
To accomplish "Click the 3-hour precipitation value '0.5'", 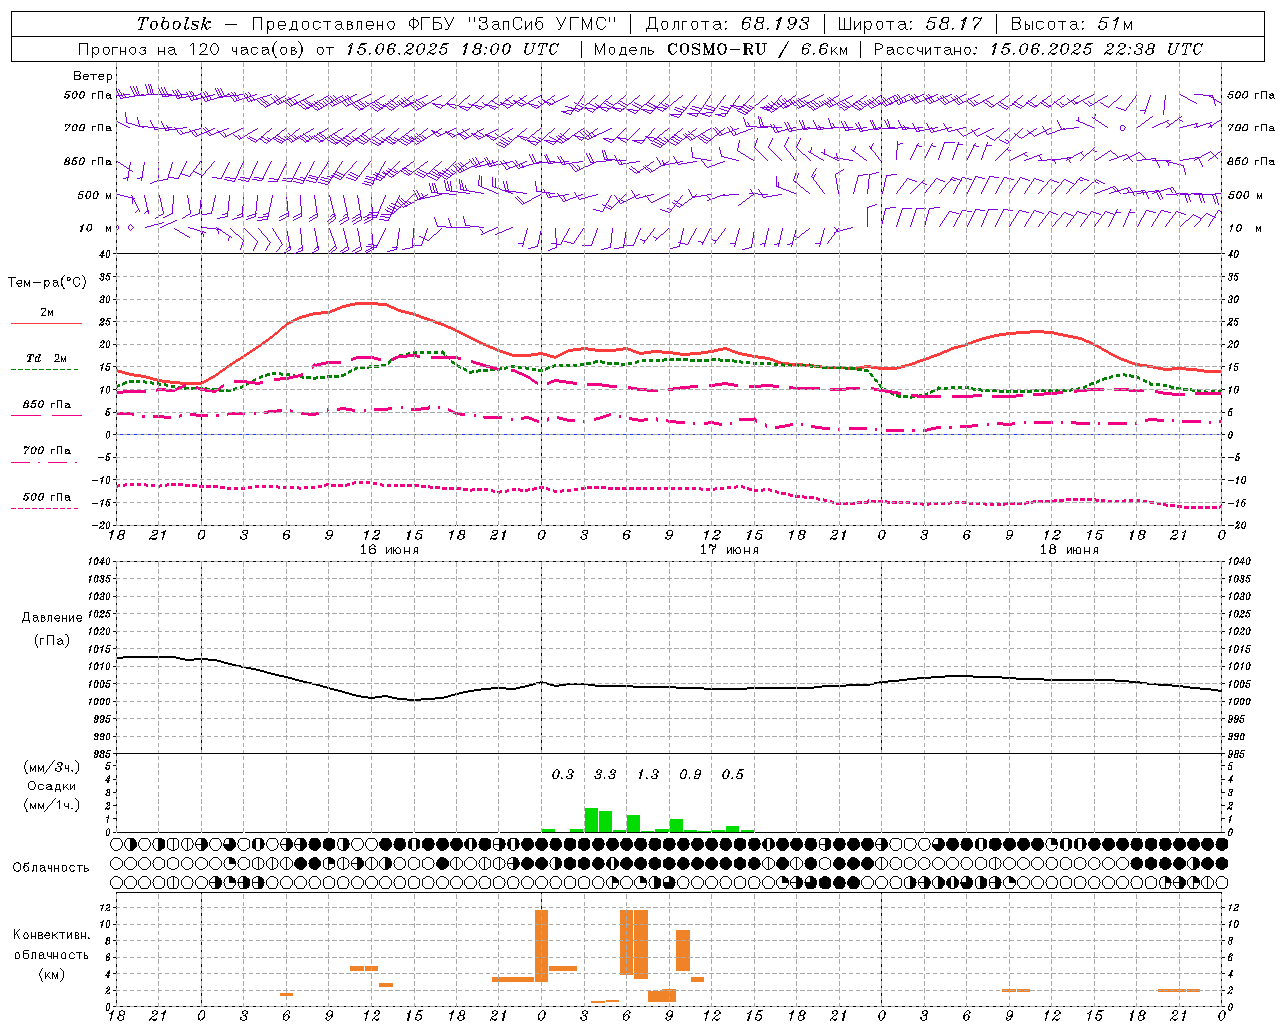I will point(733,774).
